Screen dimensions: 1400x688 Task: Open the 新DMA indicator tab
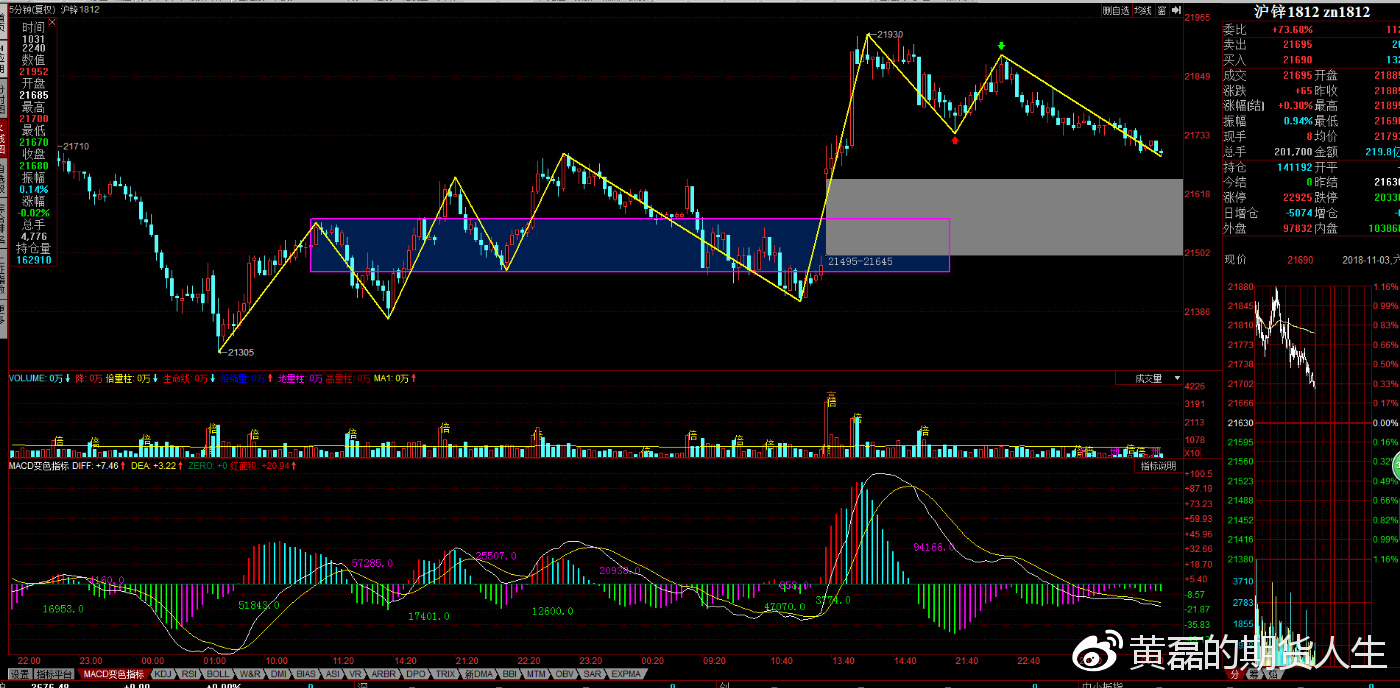[x=480, y=674]
